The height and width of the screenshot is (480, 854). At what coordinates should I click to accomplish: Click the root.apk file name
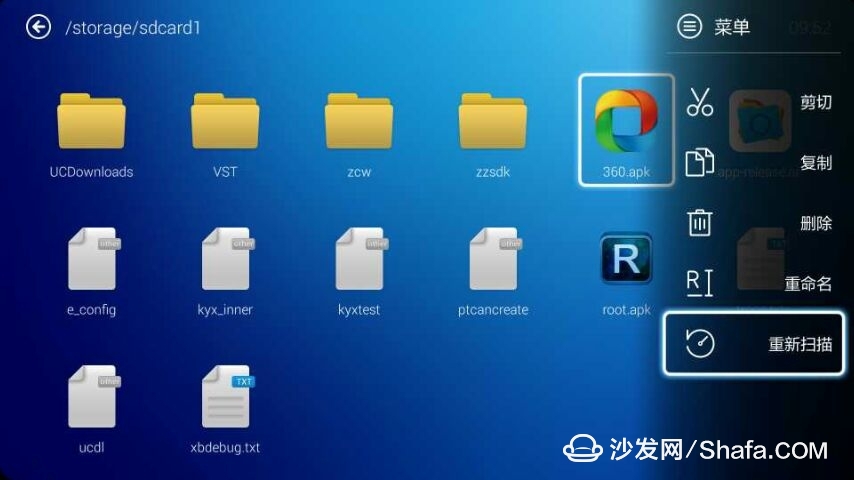[626, 310]
